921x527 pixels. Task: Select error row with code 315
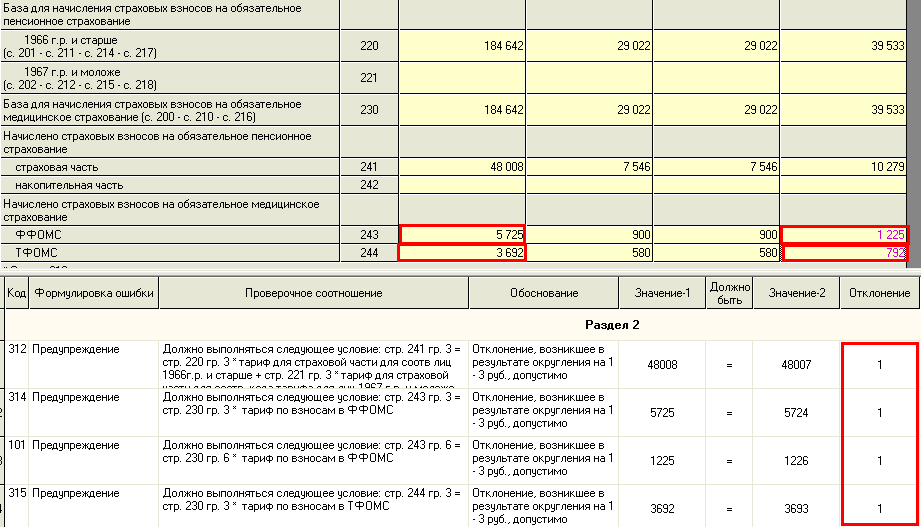pyautogui.click(x=462, y=506)
